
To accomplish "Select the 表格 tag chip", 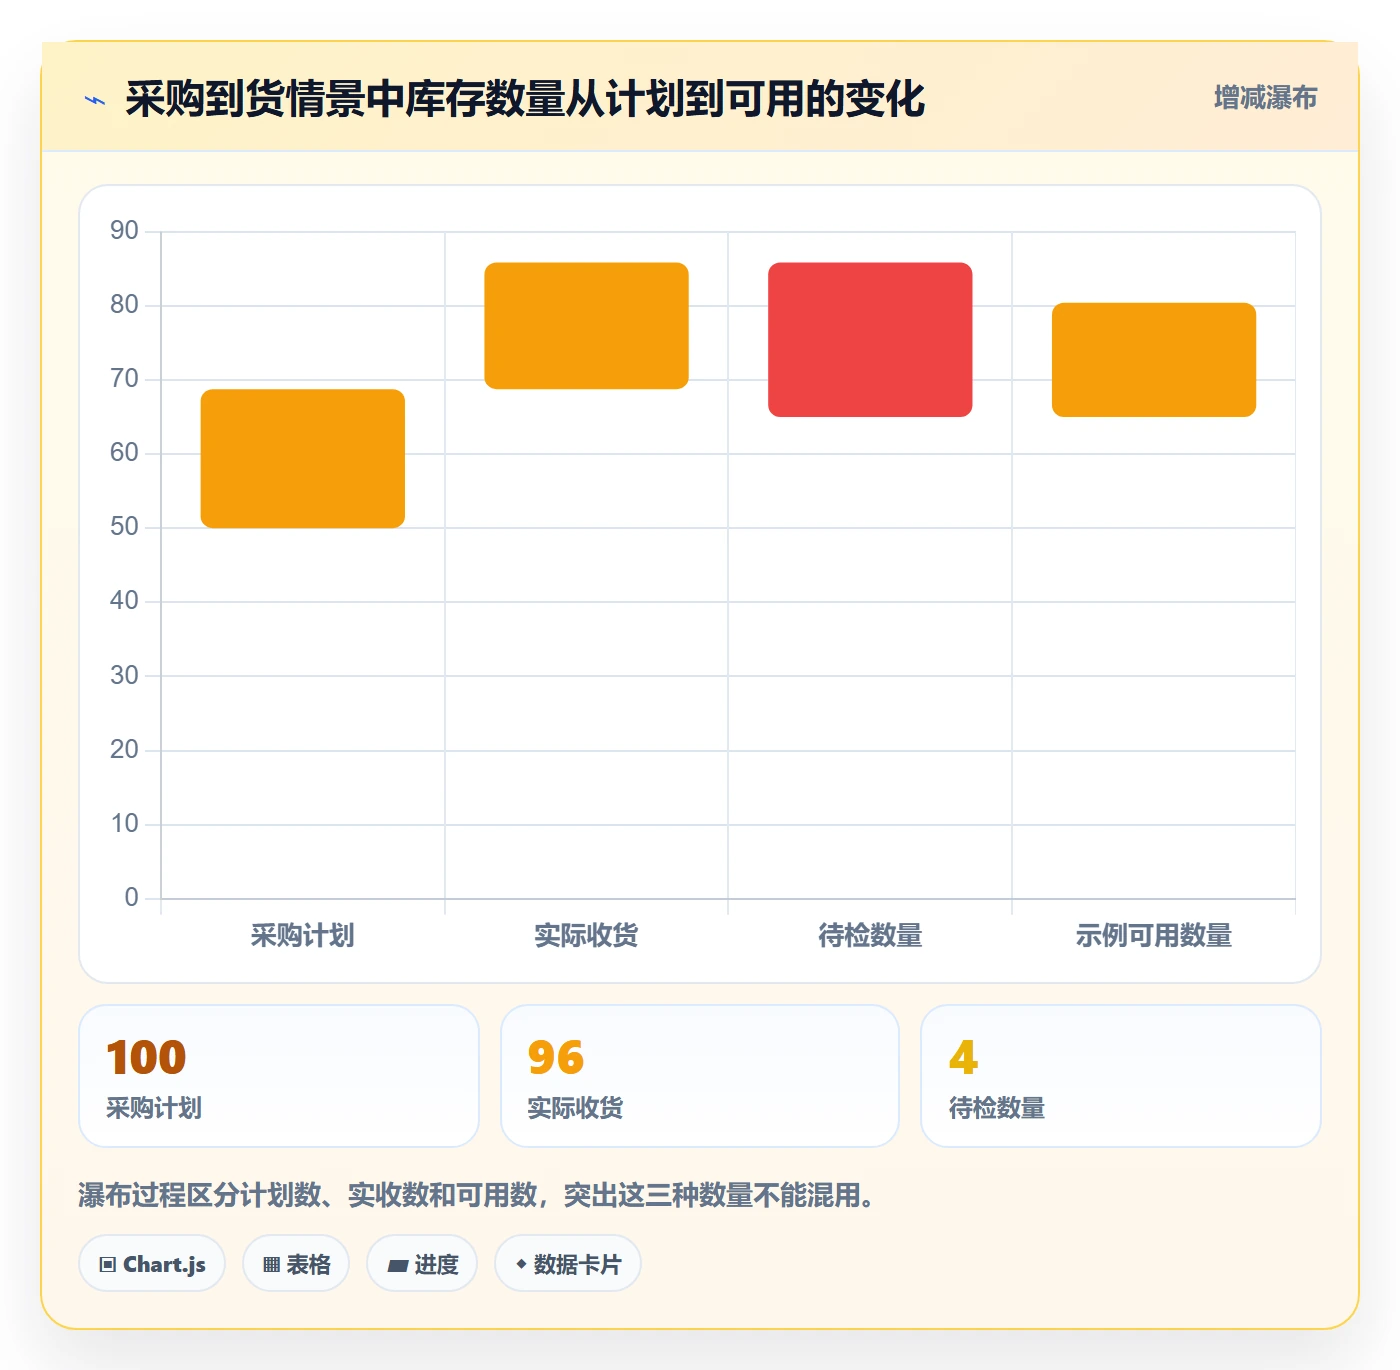I will (296, 1264).
